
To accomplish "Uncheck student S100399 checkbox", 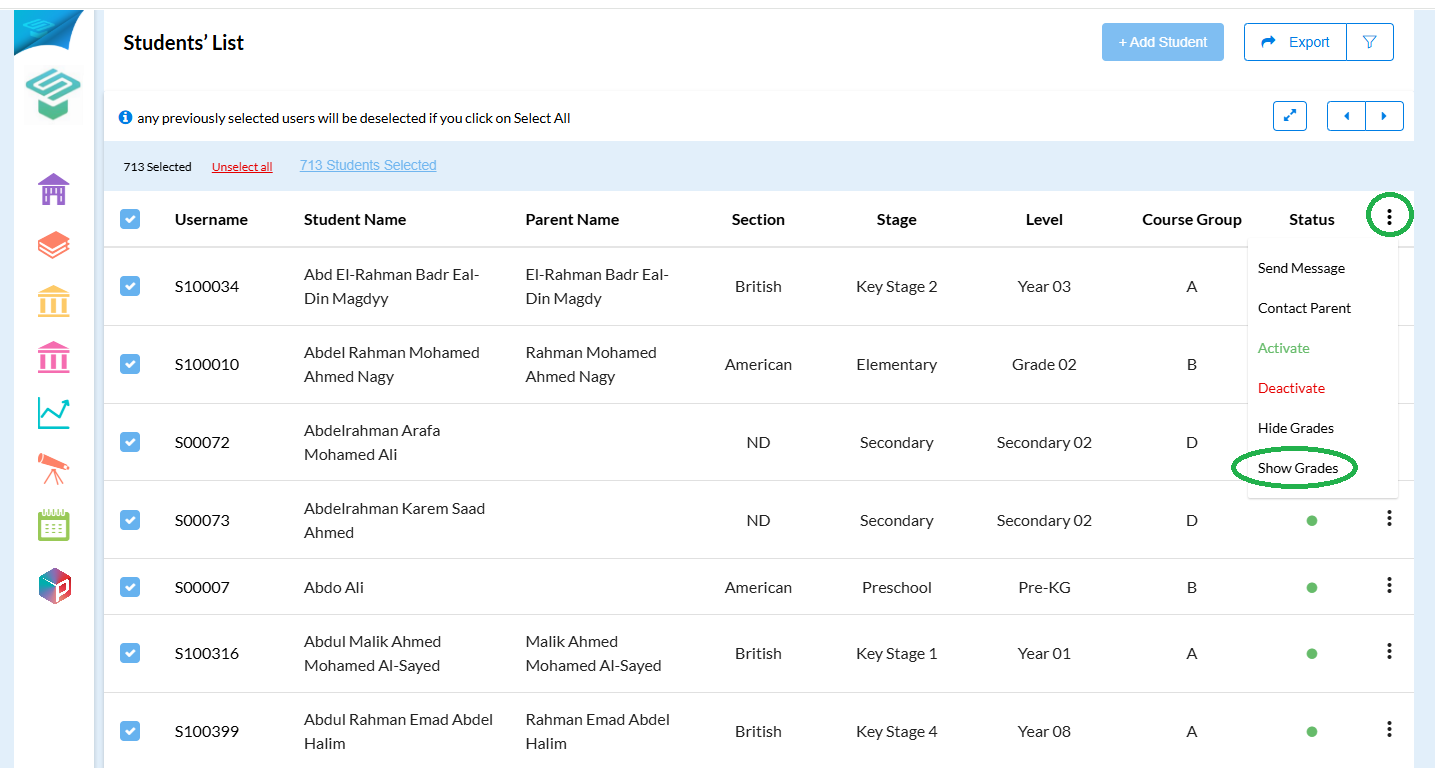I will tap(130, 731).
